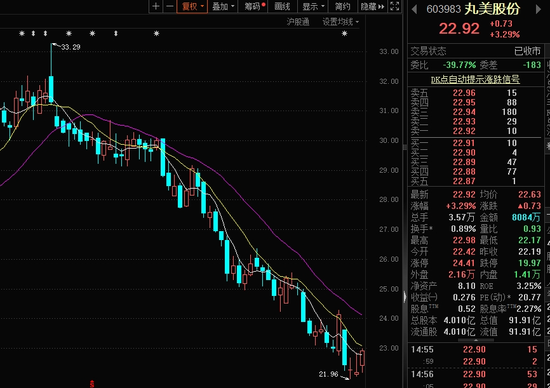Open the 复权 dropdown
This screenshot has width=550, height=388.
pyautogui.click(x=192, y=6)
